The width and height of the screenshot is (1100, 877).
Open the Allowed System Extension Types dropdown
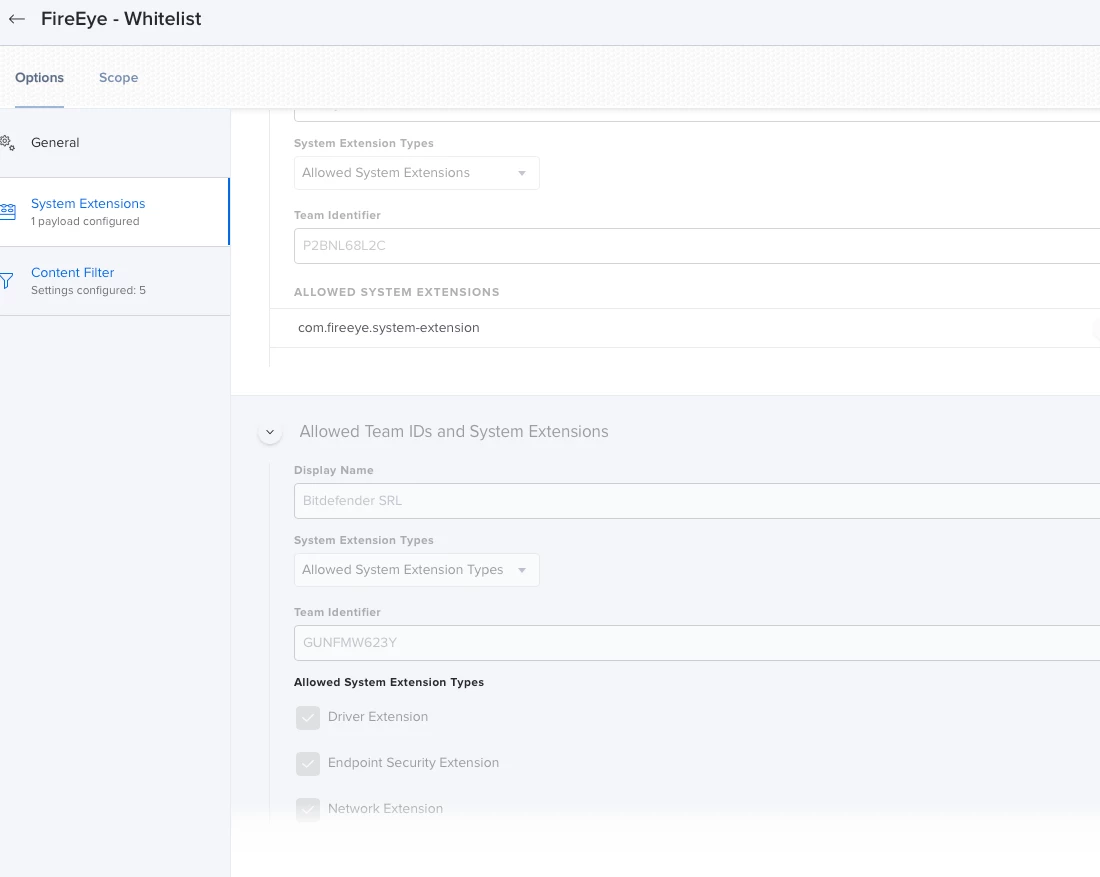click(417, 570)
